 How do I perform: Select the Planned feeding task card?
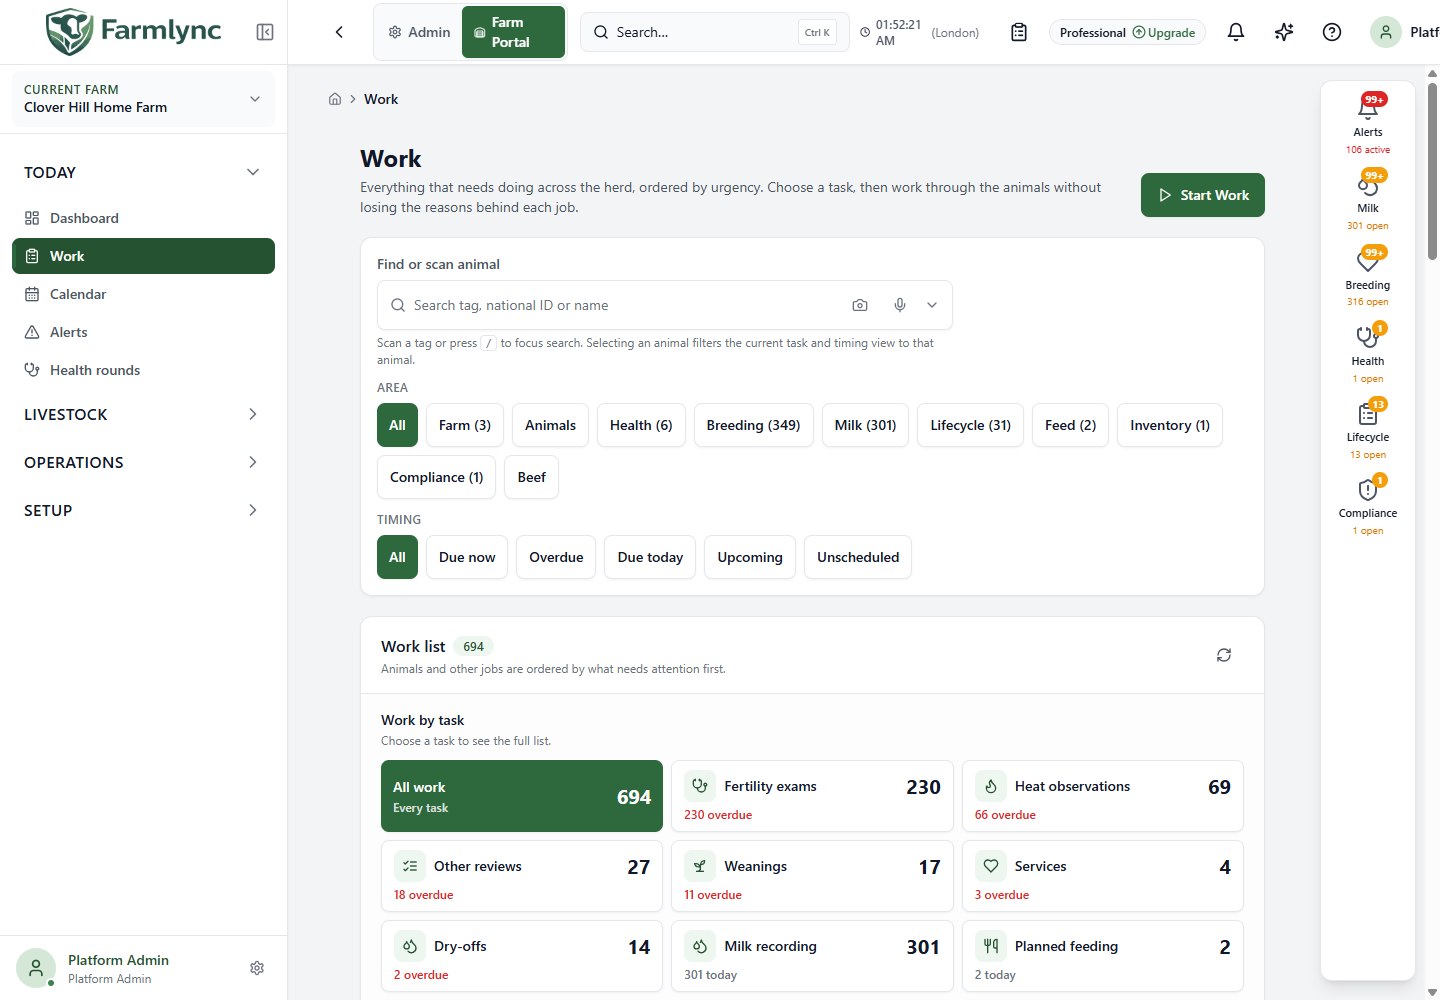pyautogui.click(x=1103, y=956)
